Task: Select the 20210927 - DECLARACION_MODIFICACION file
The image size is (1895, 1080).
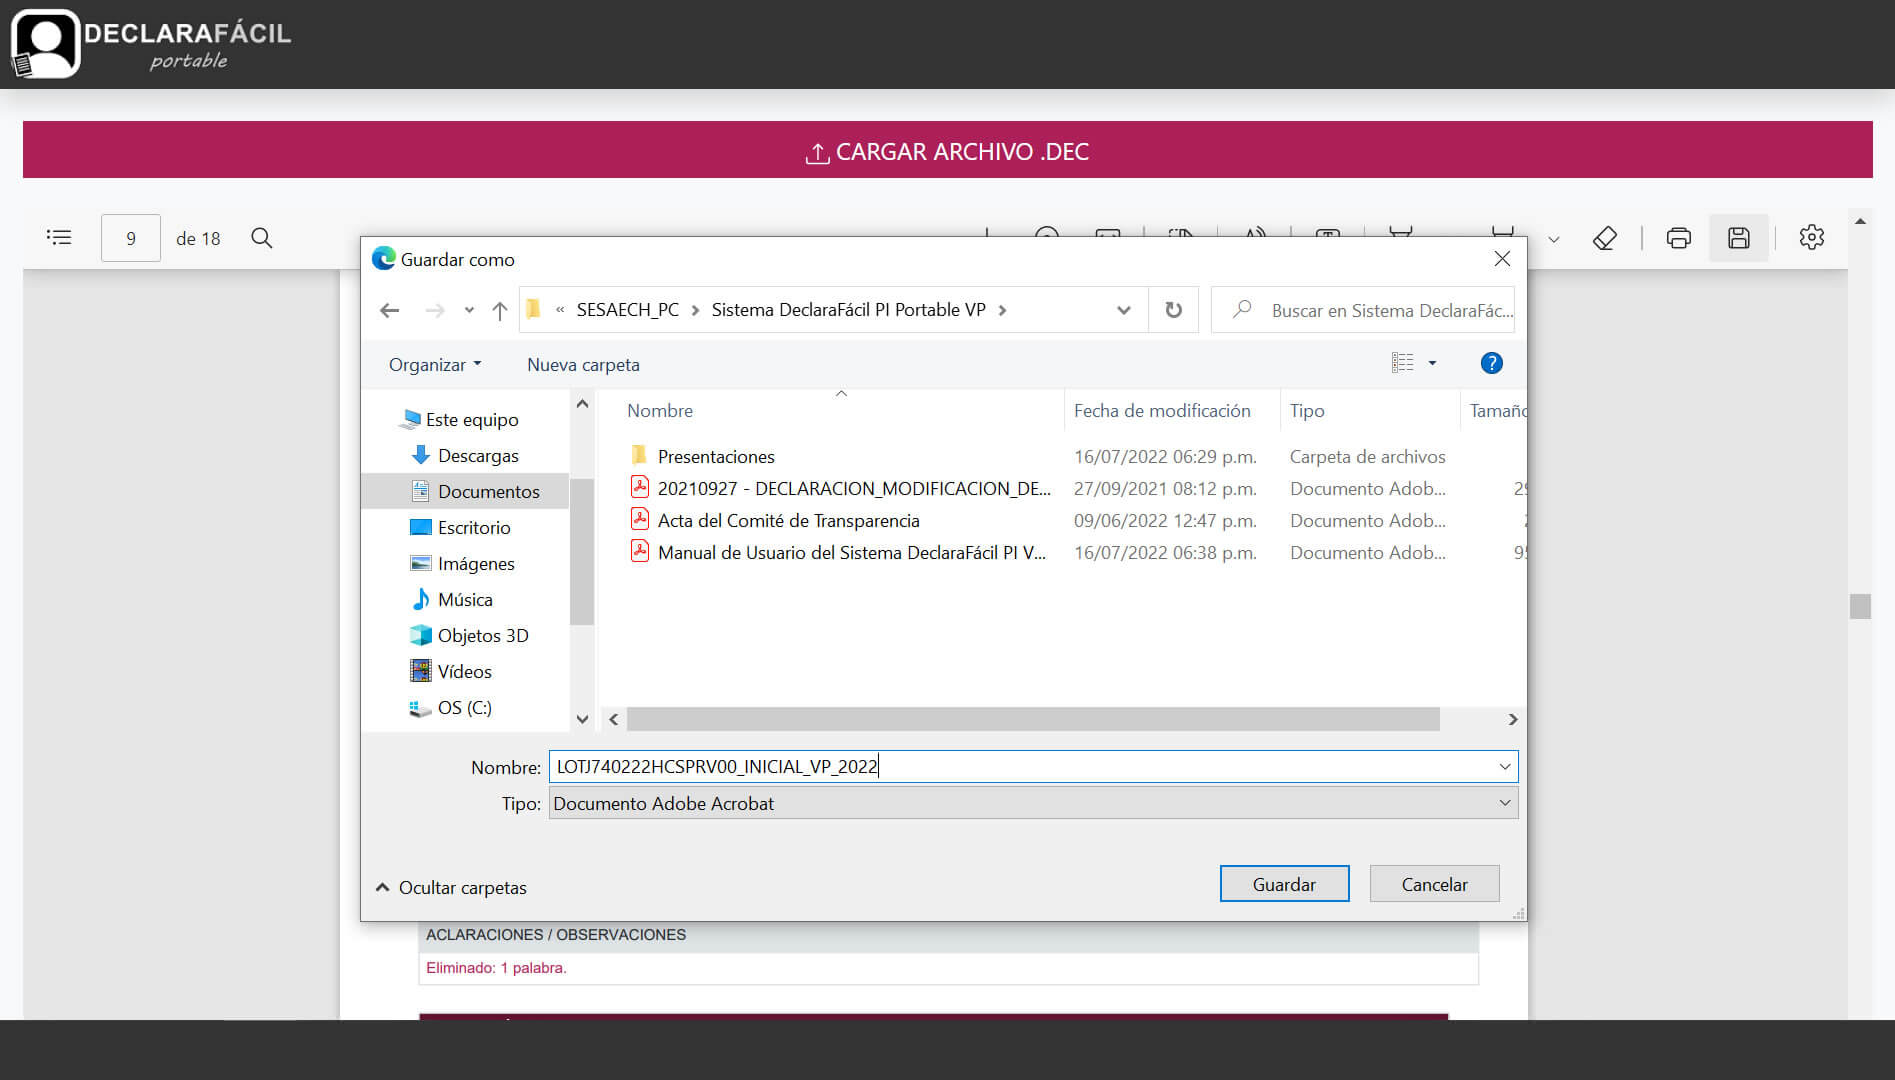Action: pos(853,488)
